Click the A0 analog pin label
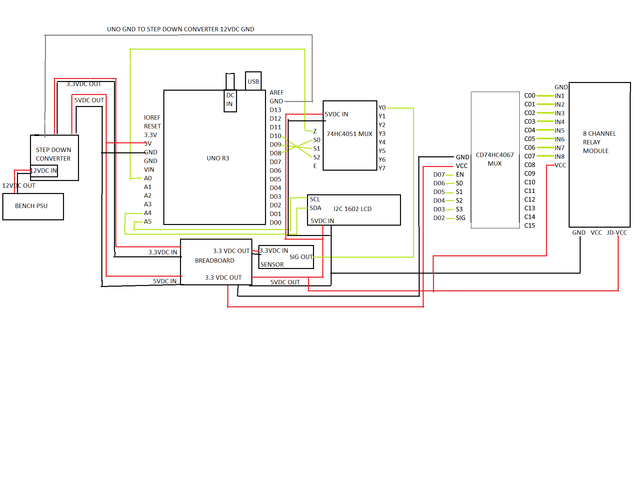 [148, 178]
